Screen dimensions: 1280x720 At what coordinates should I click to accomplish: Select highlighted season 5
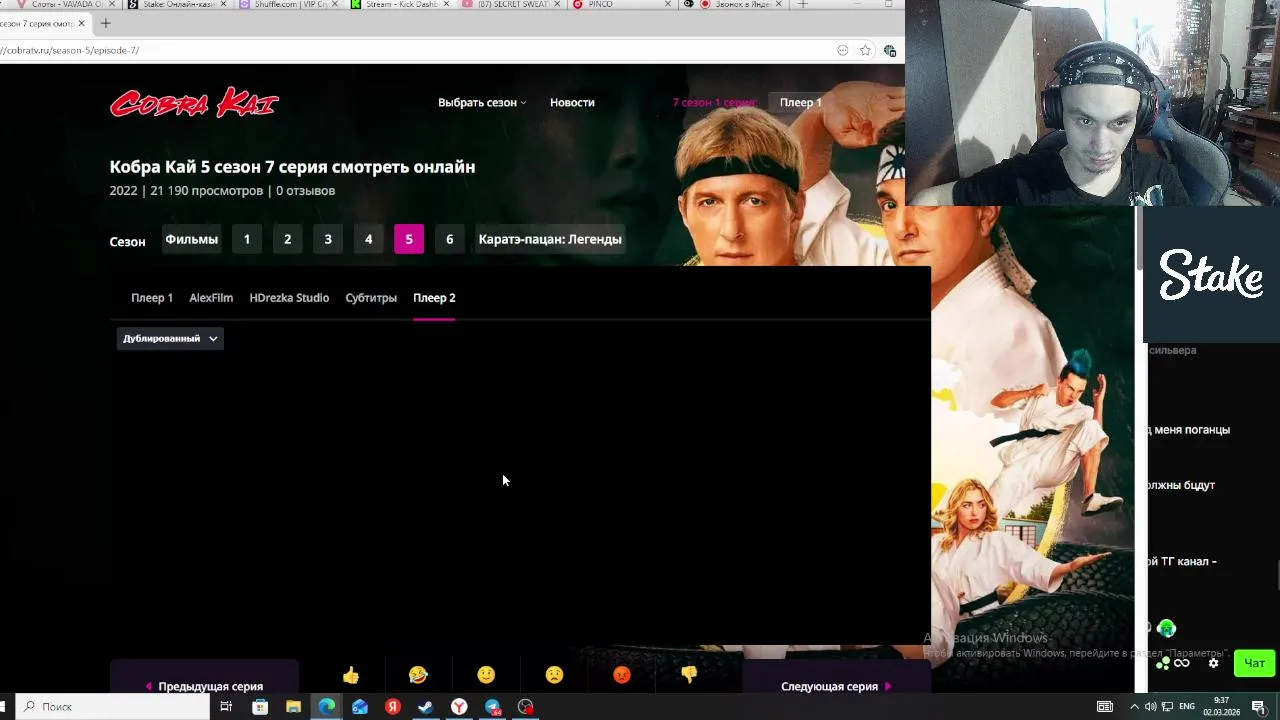pyautogui.click(x=409, y=239)
